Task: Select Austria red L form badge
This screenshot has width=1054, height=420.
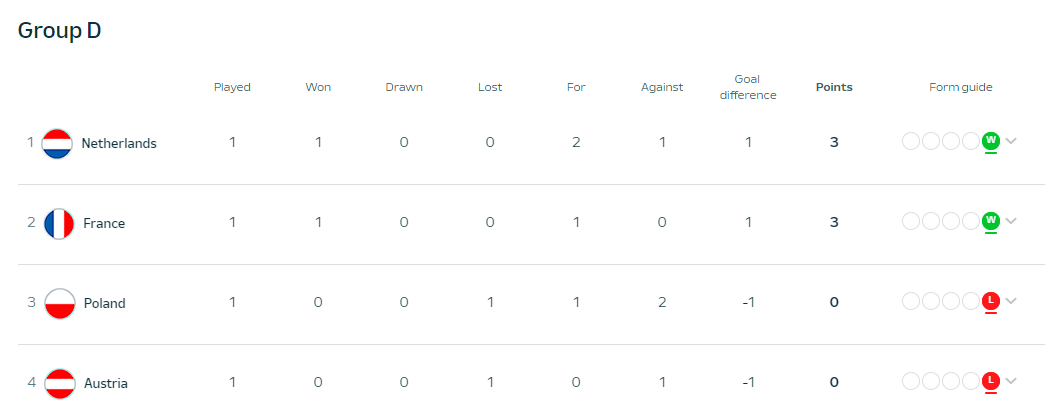Action: 991,381
